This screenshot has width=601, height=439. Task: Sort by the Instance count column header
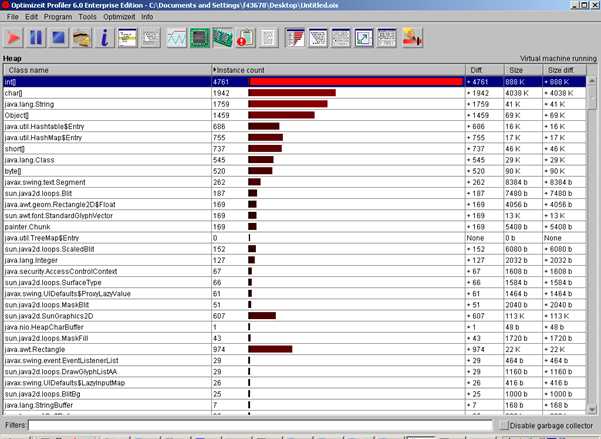coord(338,70)
